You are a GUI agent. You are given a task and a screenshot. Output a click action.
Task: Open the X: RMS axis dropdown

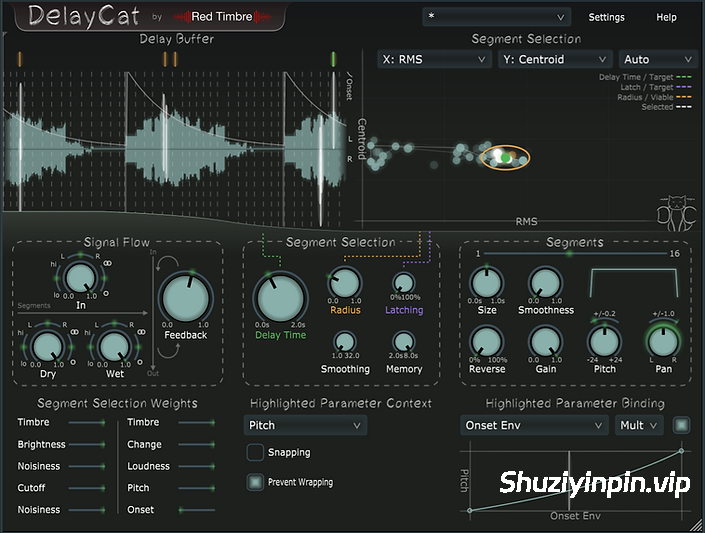pos(433,59)
